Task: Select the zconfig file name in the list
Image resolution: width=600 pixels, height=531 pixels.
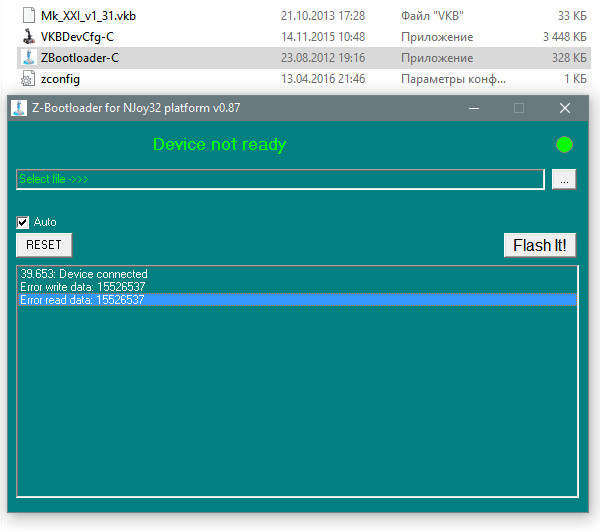Action: (60, 79)
